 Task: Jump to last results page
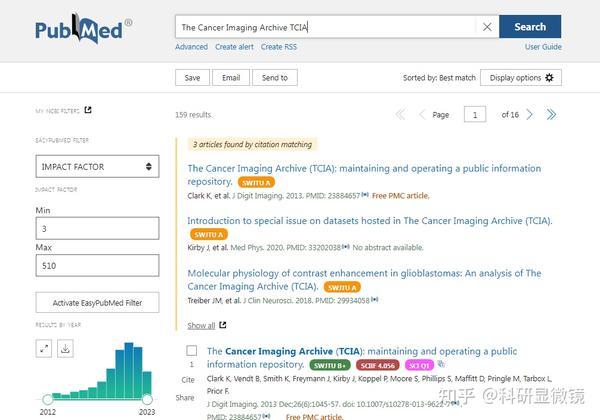pos(550,115)
